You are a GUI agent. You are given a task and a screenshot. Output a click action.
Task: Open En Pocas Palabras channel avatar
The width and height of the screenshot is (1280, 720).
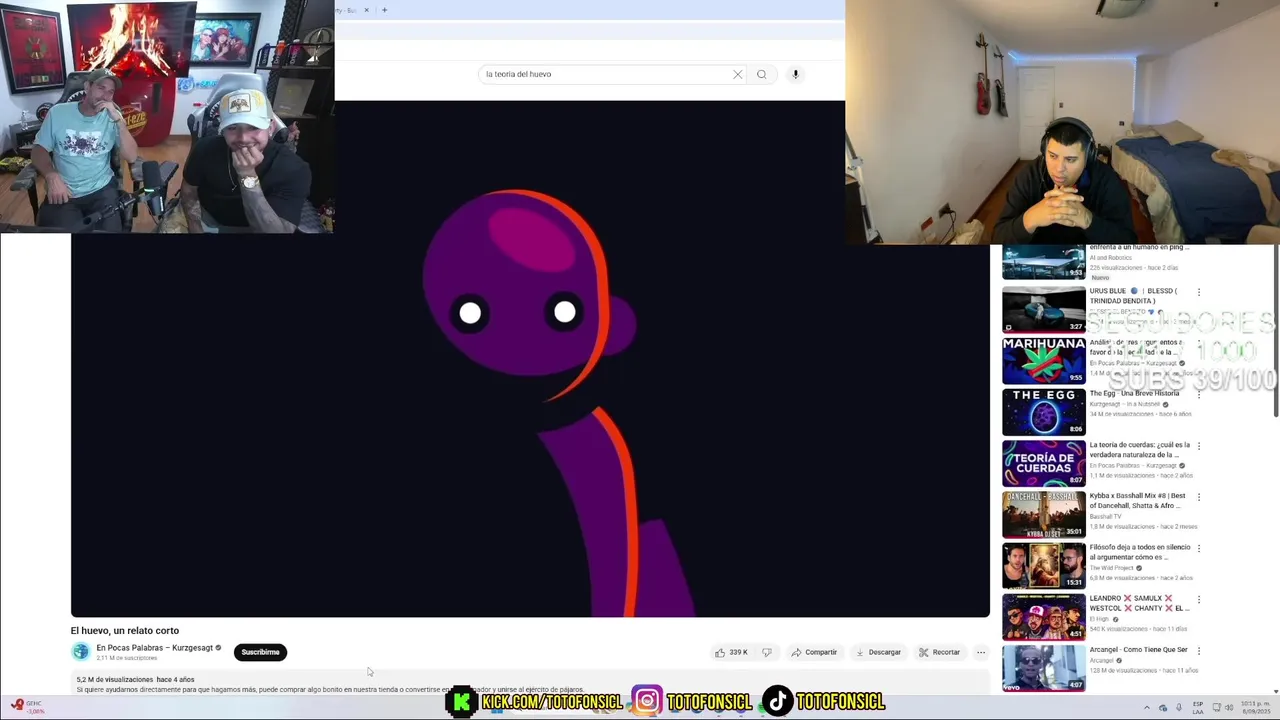(x=80, y=652)
